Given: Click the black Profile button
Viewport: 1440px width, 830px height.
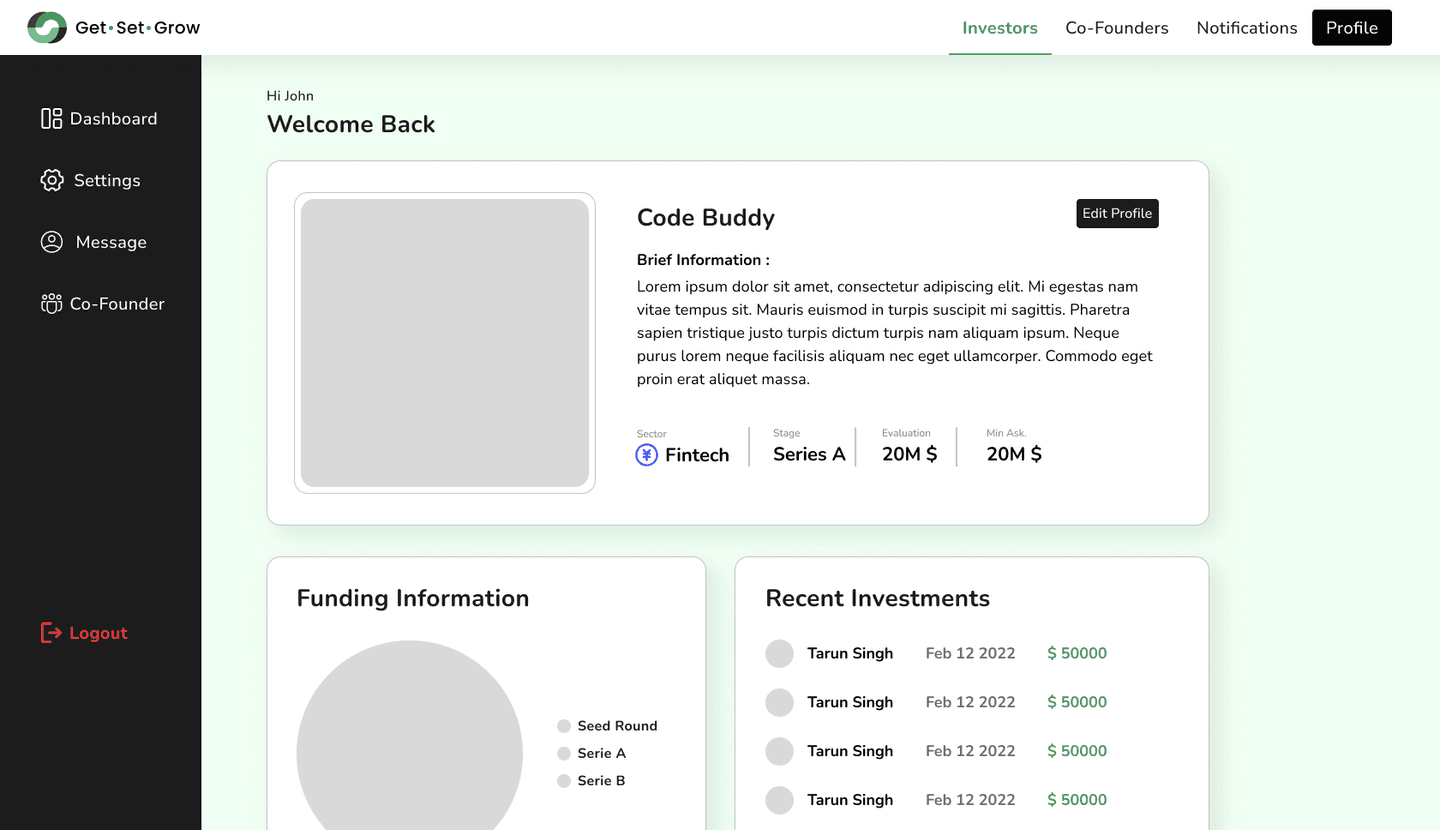Looking at the screenshot, I should [1352, 28].
